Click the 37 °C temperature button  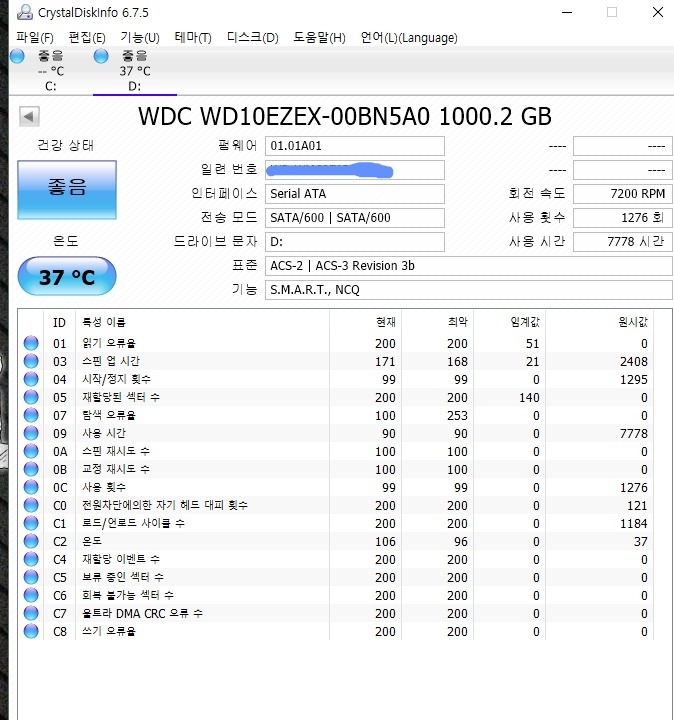[x=67, y=276]
